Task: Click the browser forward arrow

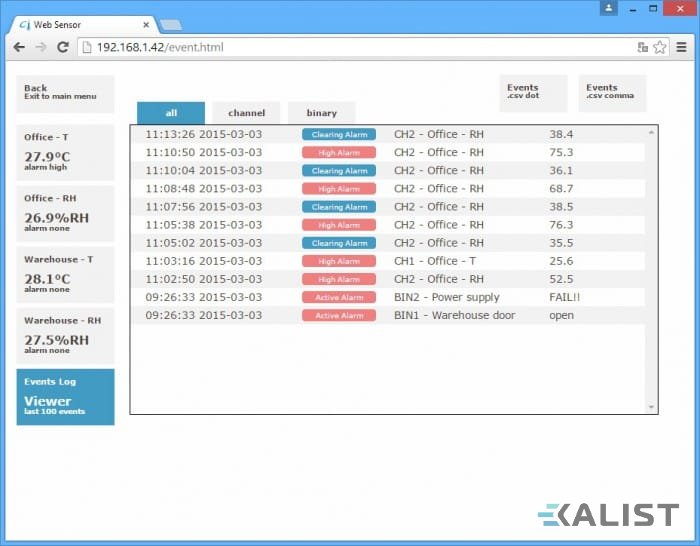Action: tap(41, 47)
